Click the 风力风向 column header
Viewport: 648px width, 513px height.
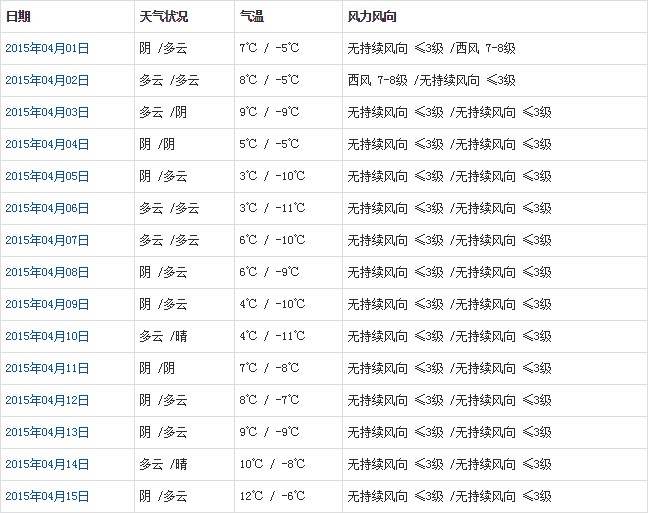[x=372, y=17]
